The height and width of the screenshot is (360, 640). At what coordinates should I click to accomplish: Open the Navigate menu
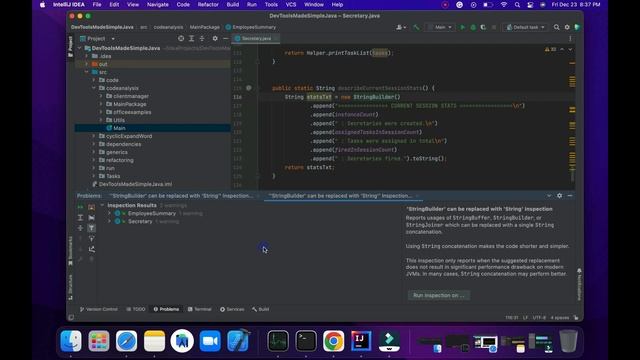pos(158,4)
